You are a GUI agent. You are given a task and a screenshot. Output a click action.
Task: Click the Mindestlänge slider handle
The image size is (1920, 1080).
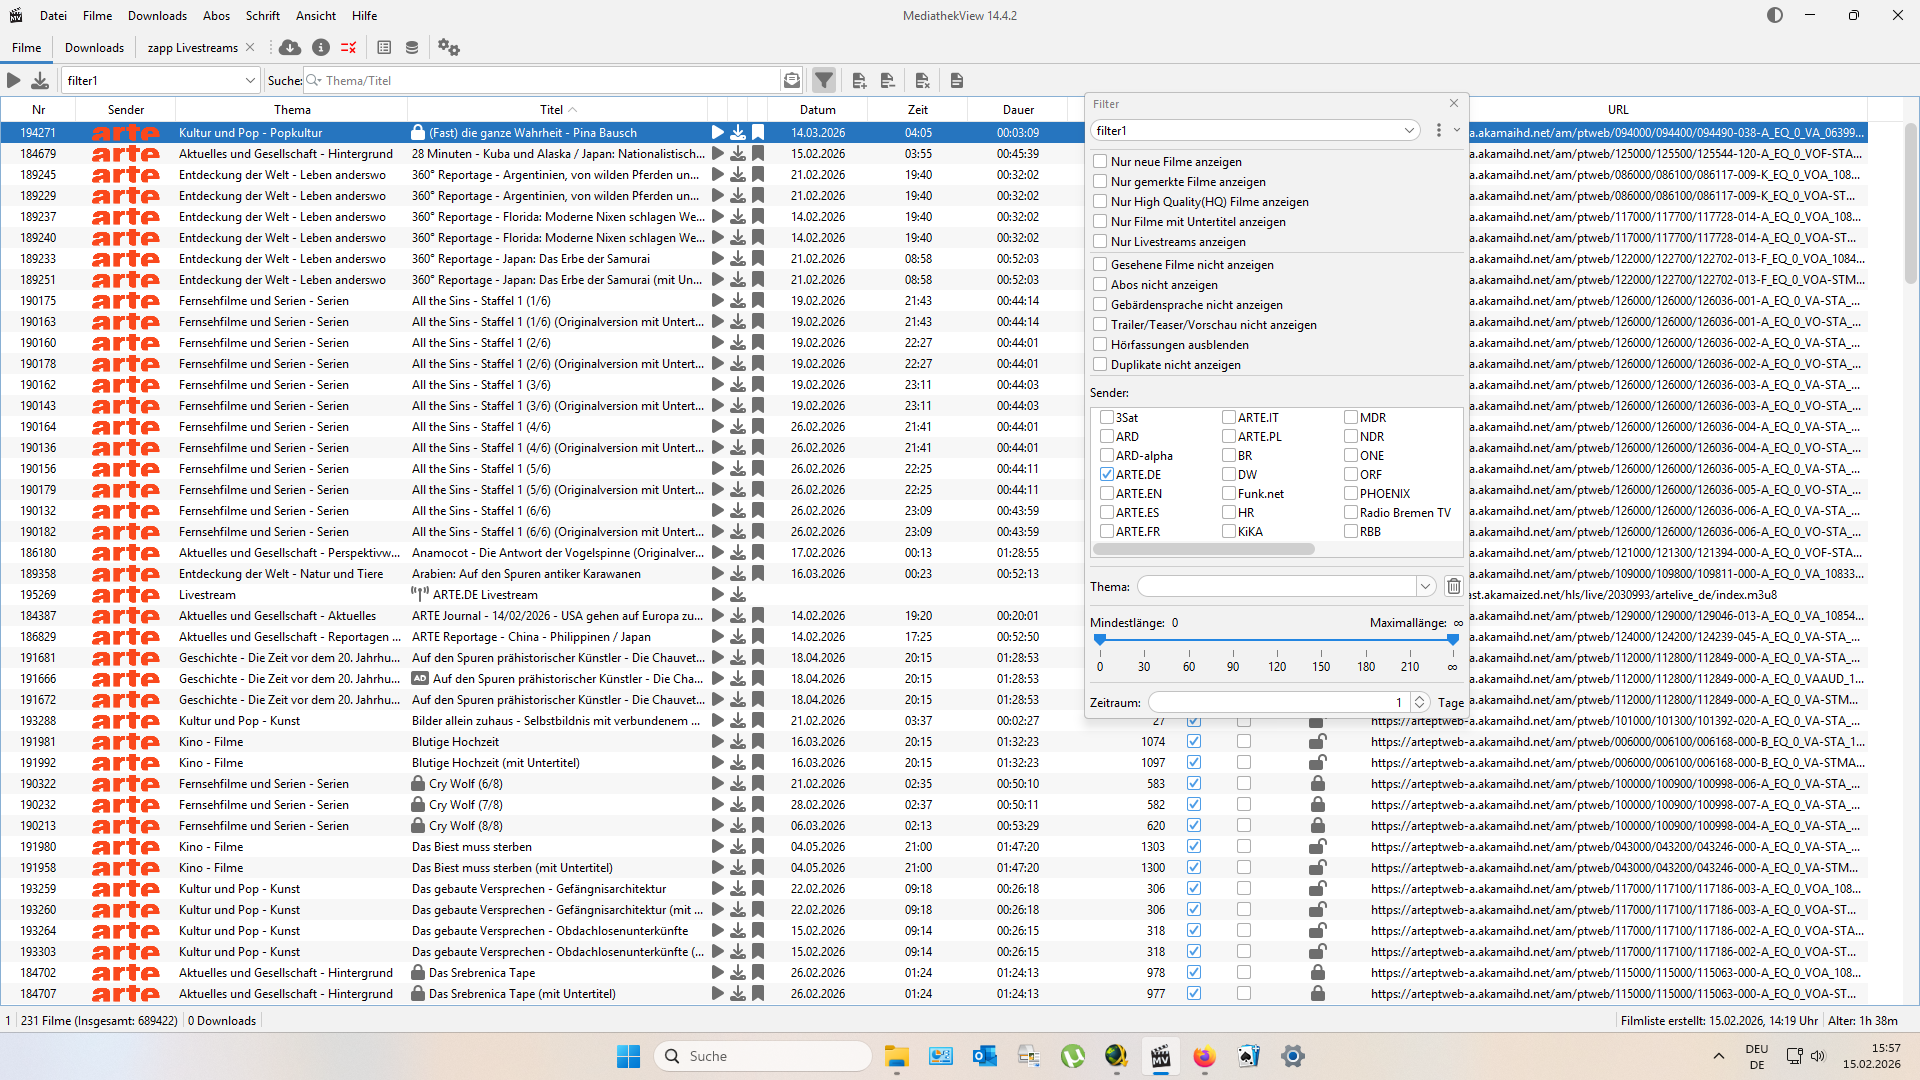[x=1100, y=639]
